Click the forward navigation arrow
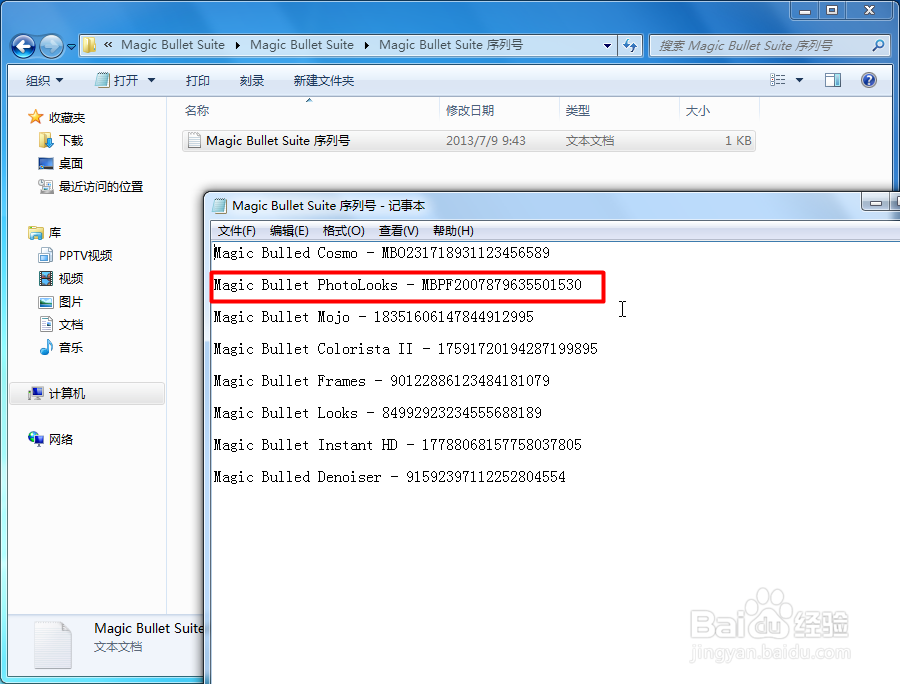This screenshot has height=684, width=900. [50, 46]
